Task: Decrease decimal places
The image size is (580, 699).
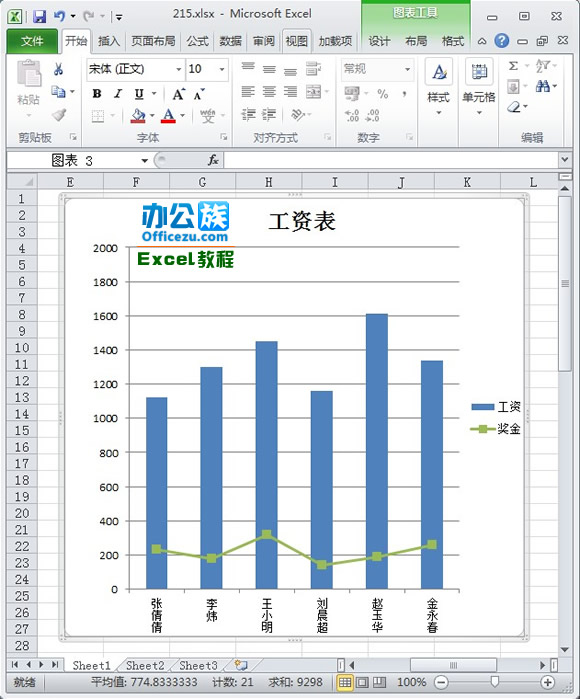Action: [x=372, y=115]
